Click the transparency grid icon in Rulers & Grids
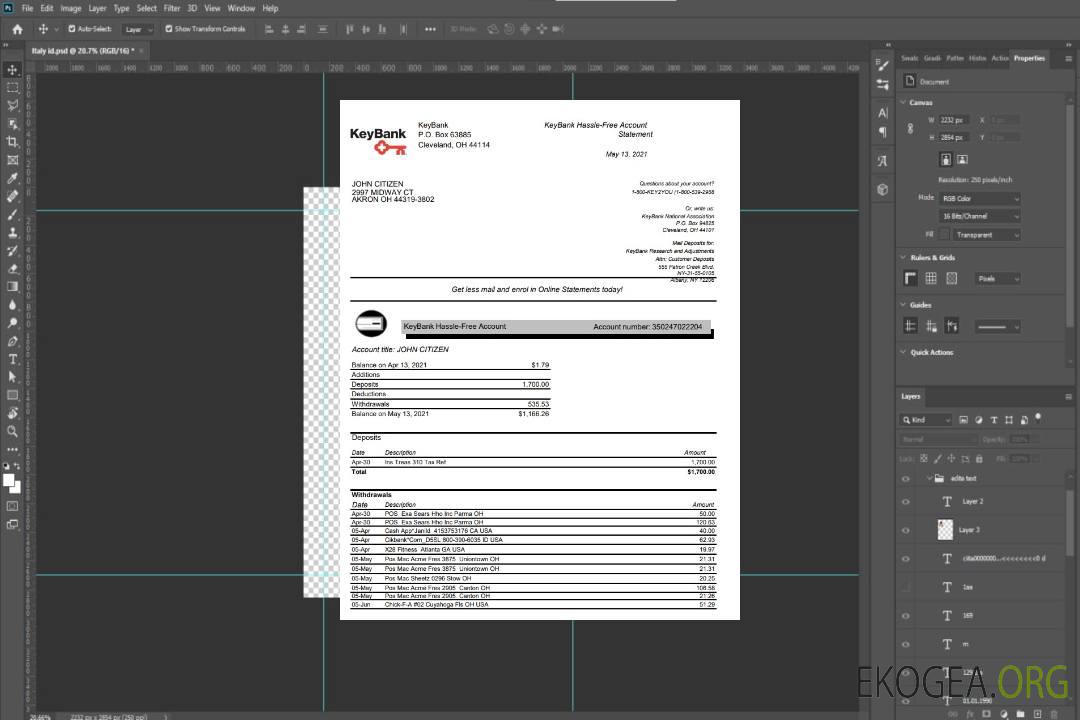Image resolution: width=1080 pixels, height=720 pixels. [951, 278]
